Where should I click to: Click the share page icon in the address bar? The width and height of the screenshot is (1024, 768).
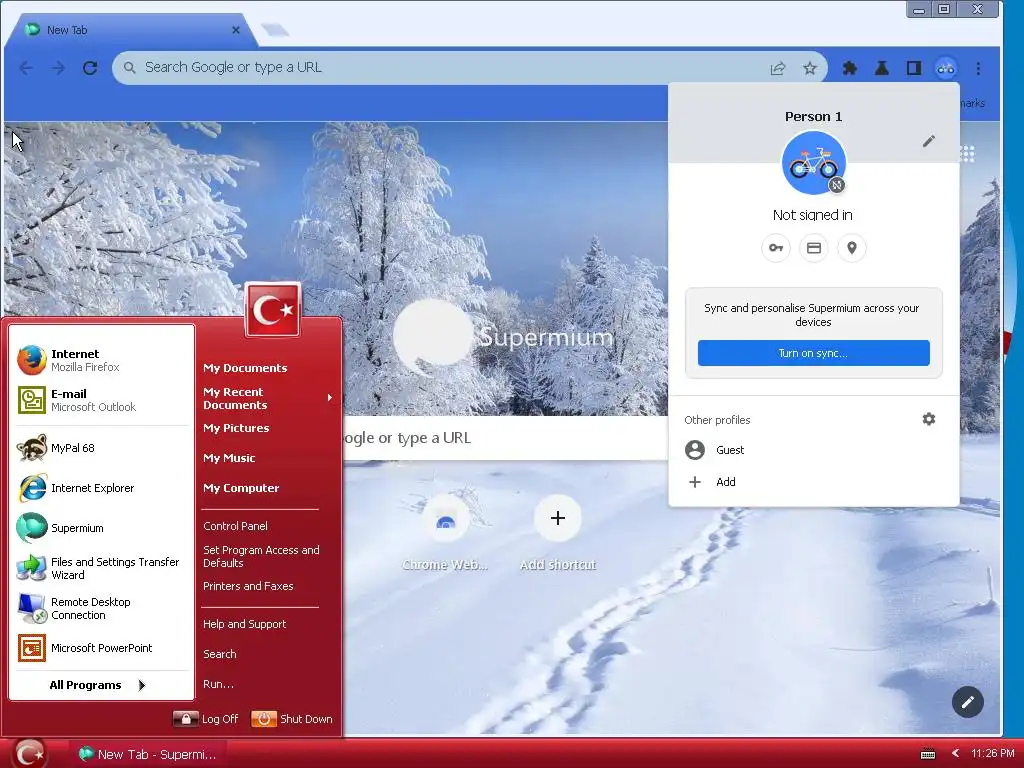click(x=777, y=68)
